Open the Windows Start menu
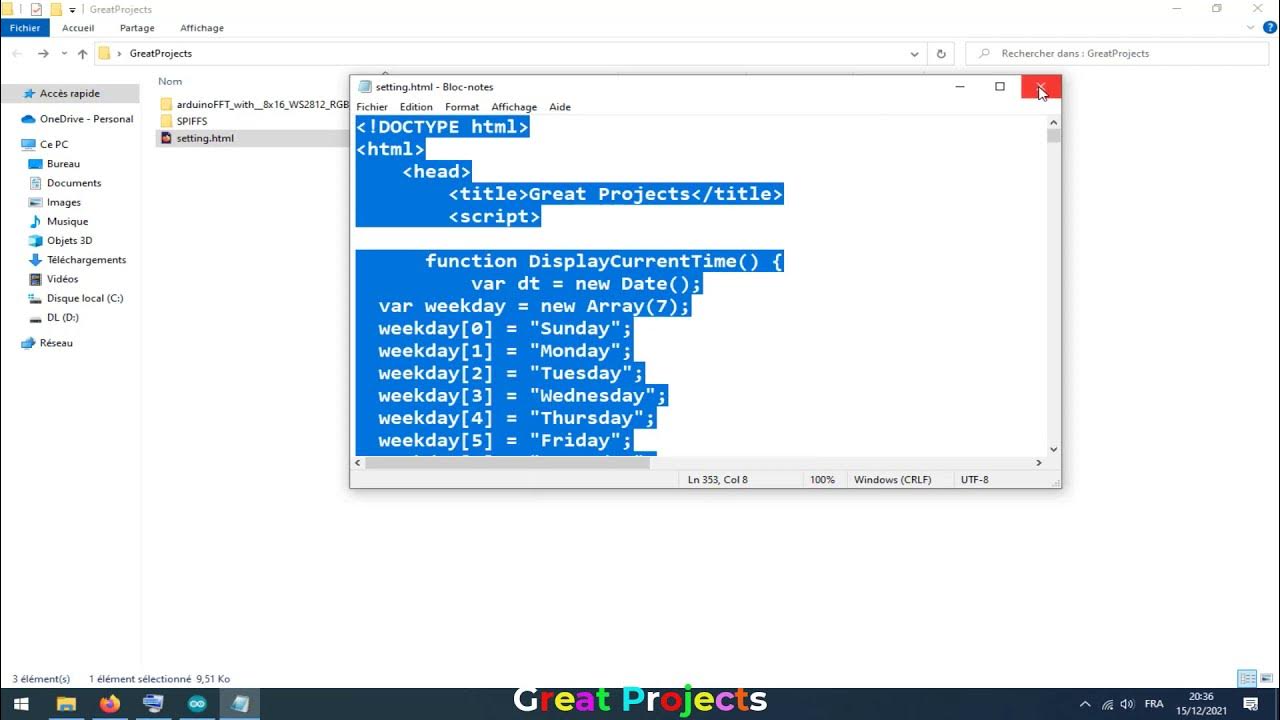This screenshot has height=720, width=1280. pyautogui.click(x=20, y=704)
